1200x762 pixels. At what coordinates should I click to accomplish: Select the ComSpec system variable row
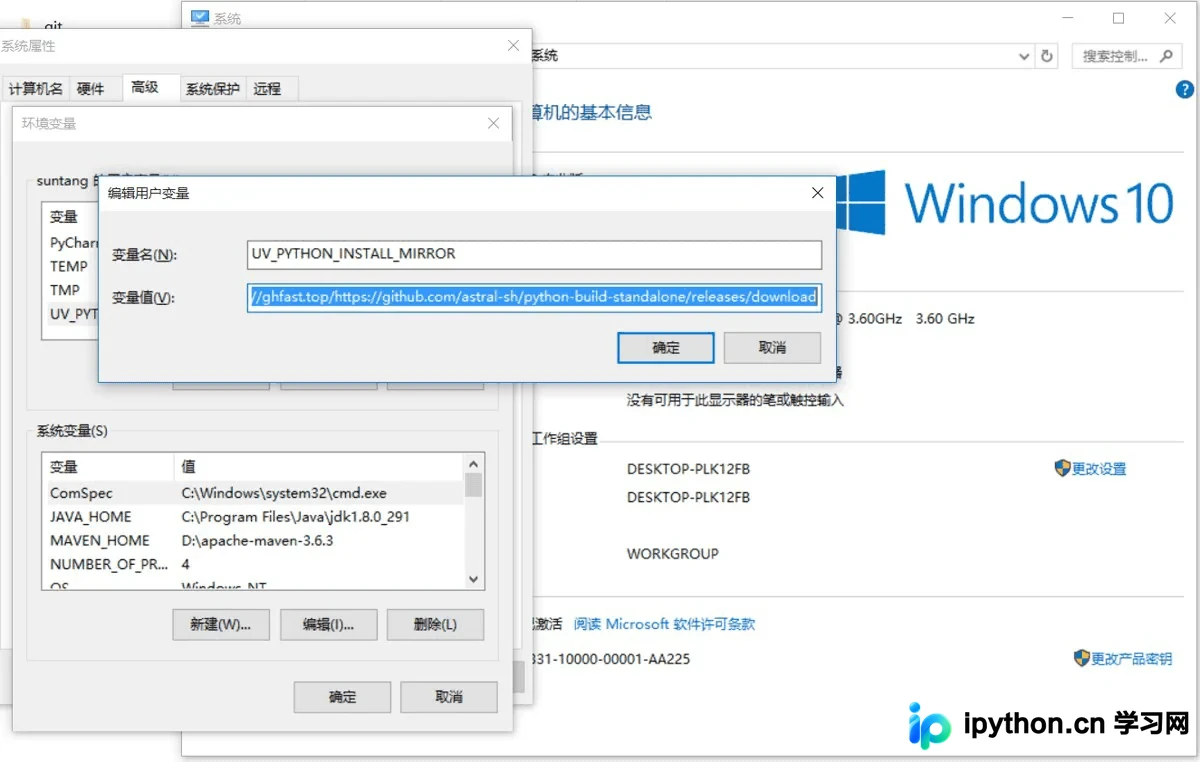point(254,493)
